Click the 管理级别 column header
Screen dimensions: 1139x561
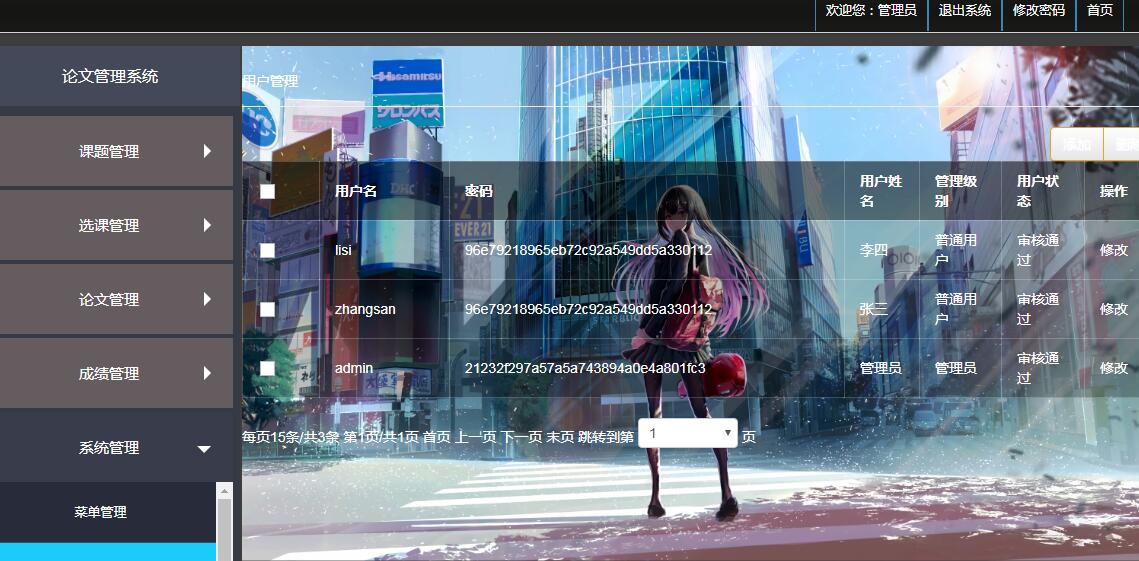(956, 190)
